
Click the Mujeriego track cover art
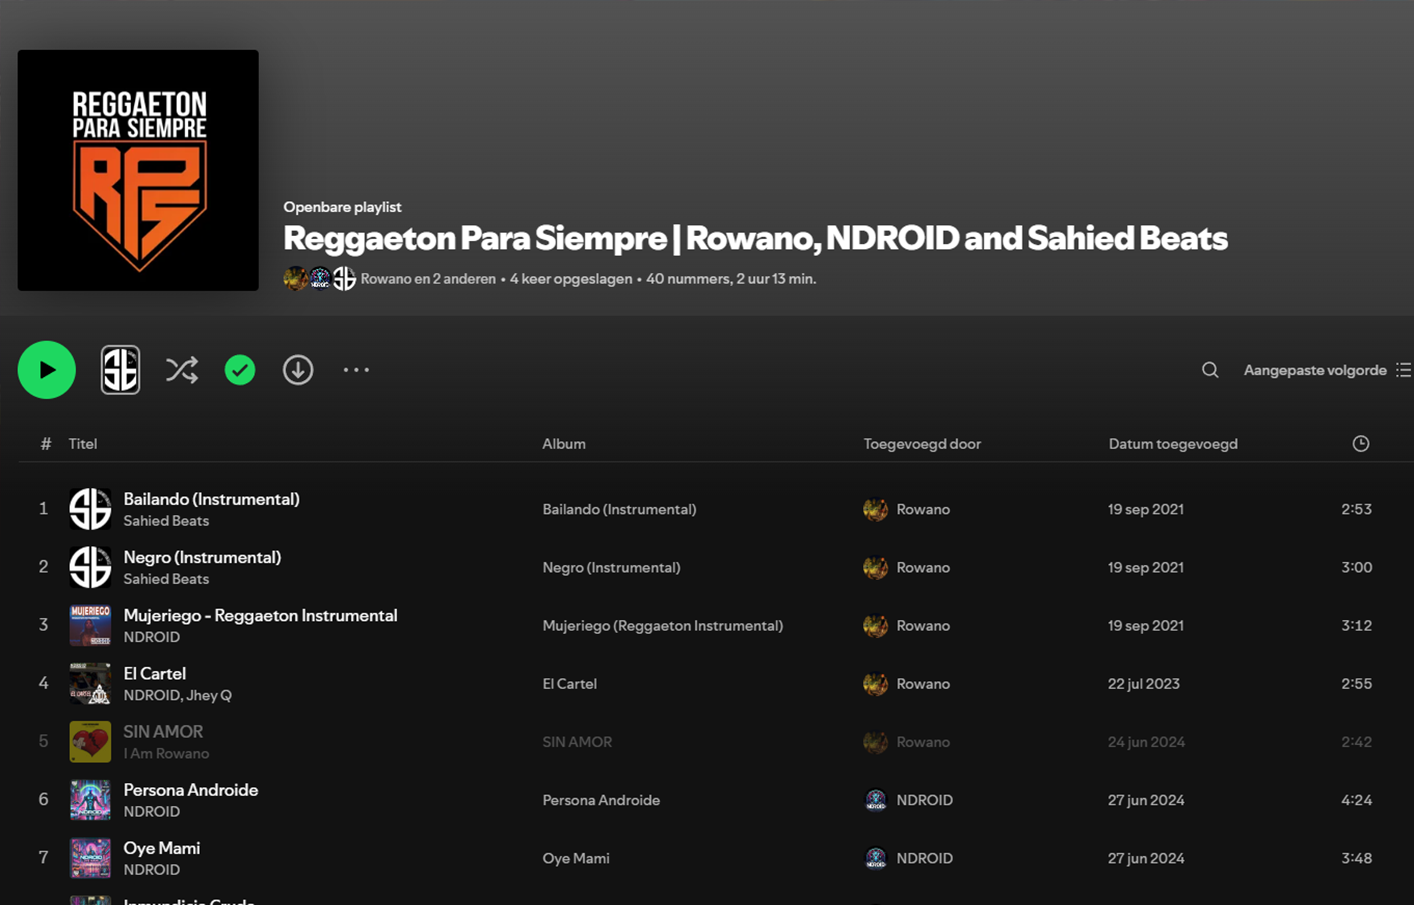[90, 625]
